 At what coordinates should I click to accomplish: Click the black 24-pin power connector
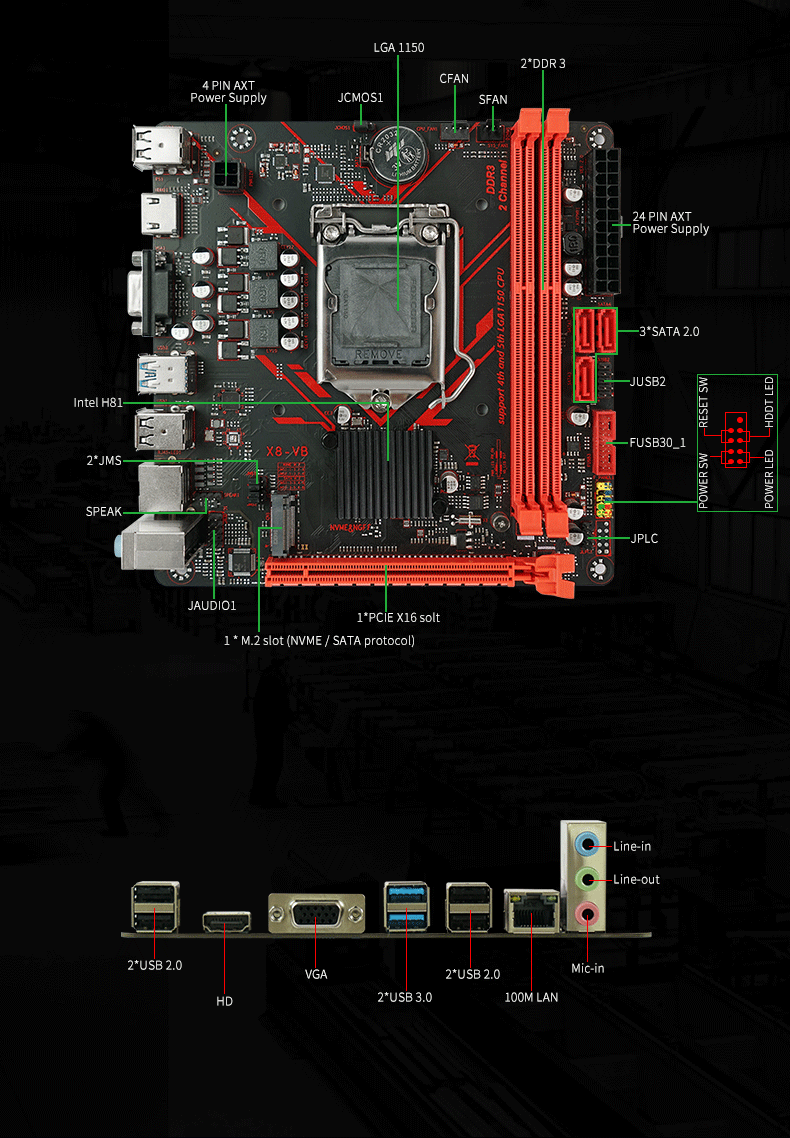607,221
